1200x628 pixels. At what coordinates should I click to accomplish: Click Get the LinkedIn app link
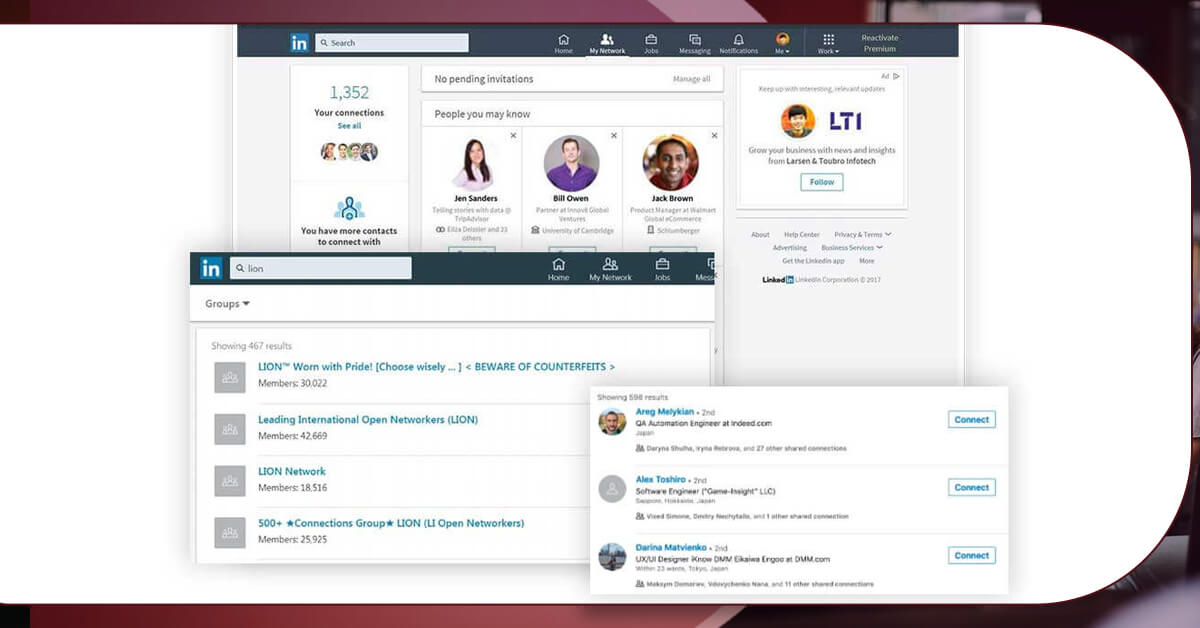(813, 261)
